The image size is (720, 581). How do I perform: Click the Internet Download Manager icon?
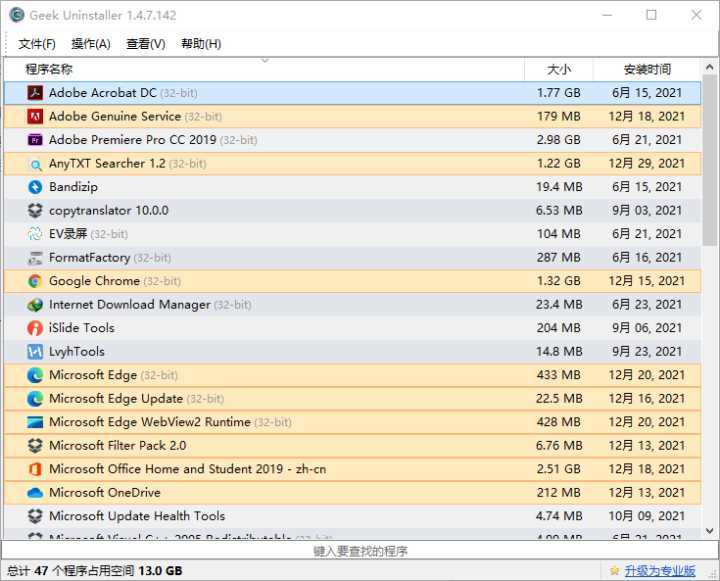35,305
